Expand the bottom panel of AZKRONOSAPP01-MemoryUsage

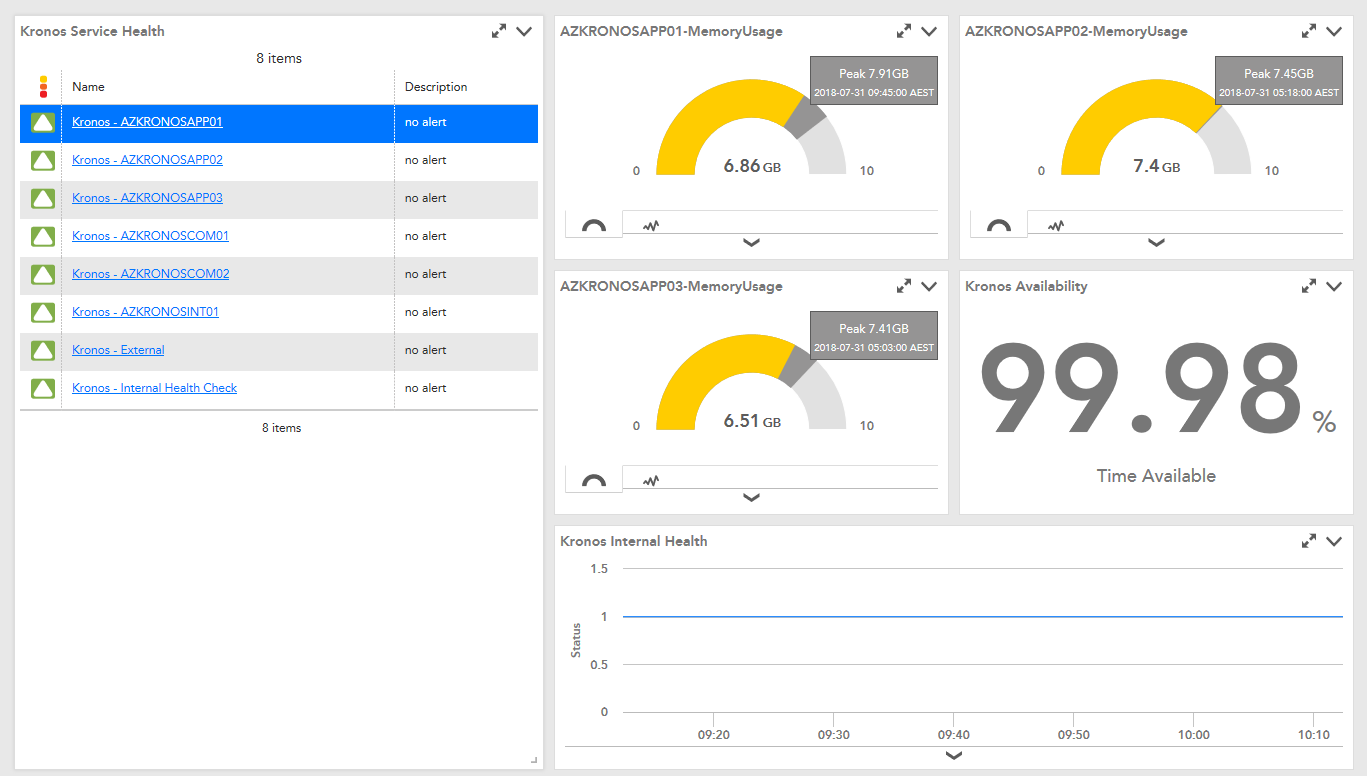[752, 243]
